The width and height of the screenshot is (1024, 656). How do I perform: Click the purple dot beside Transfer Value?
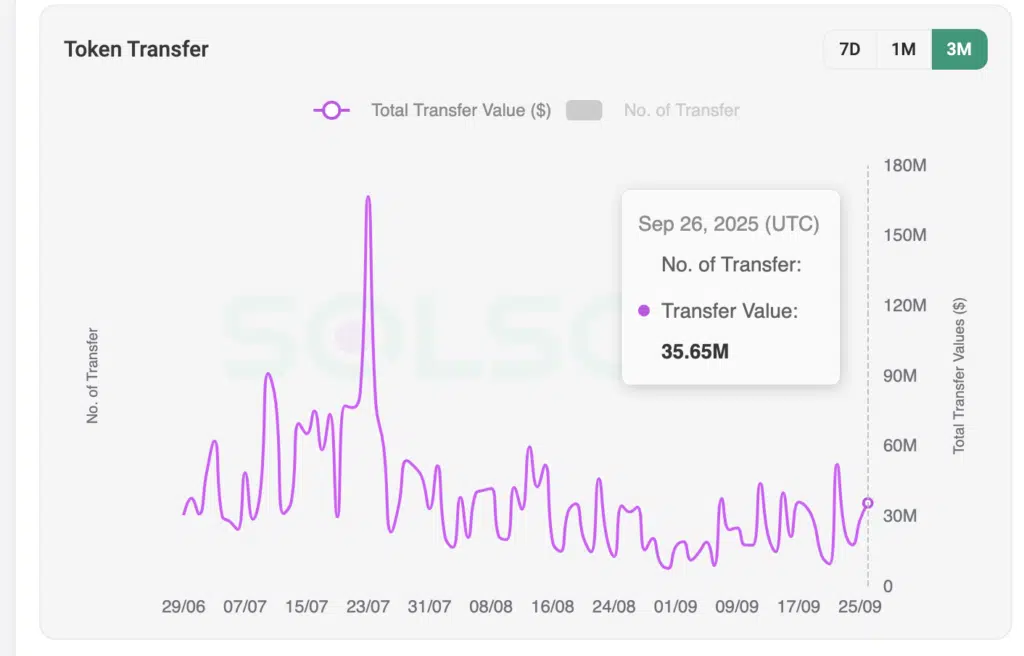click(x=645, y=312)
